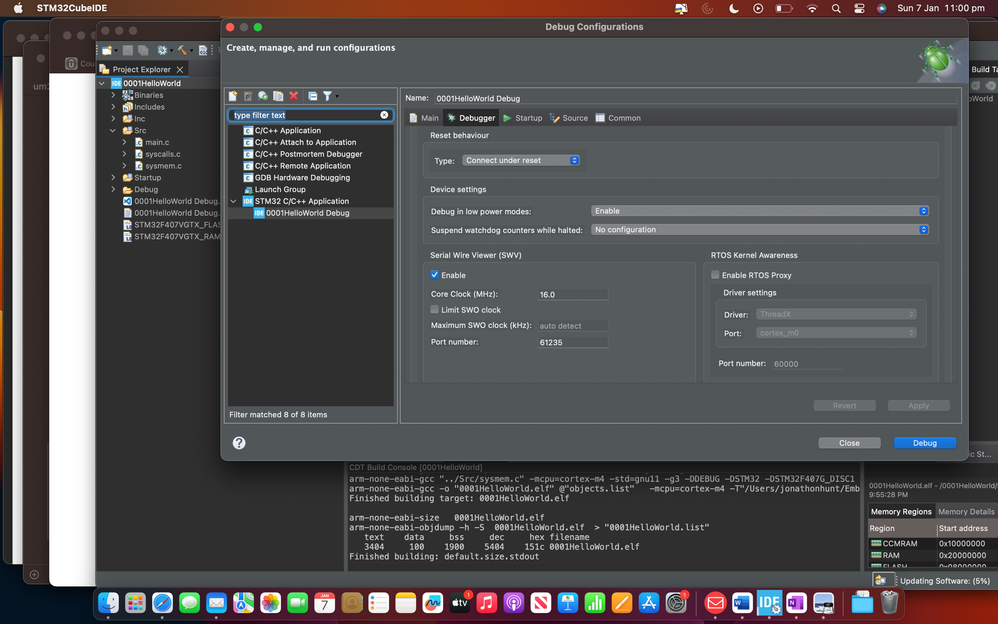998x624 pixels.
Task: Click the SWV Port number field
Action: pyautogui.click(x=573, y=343)
